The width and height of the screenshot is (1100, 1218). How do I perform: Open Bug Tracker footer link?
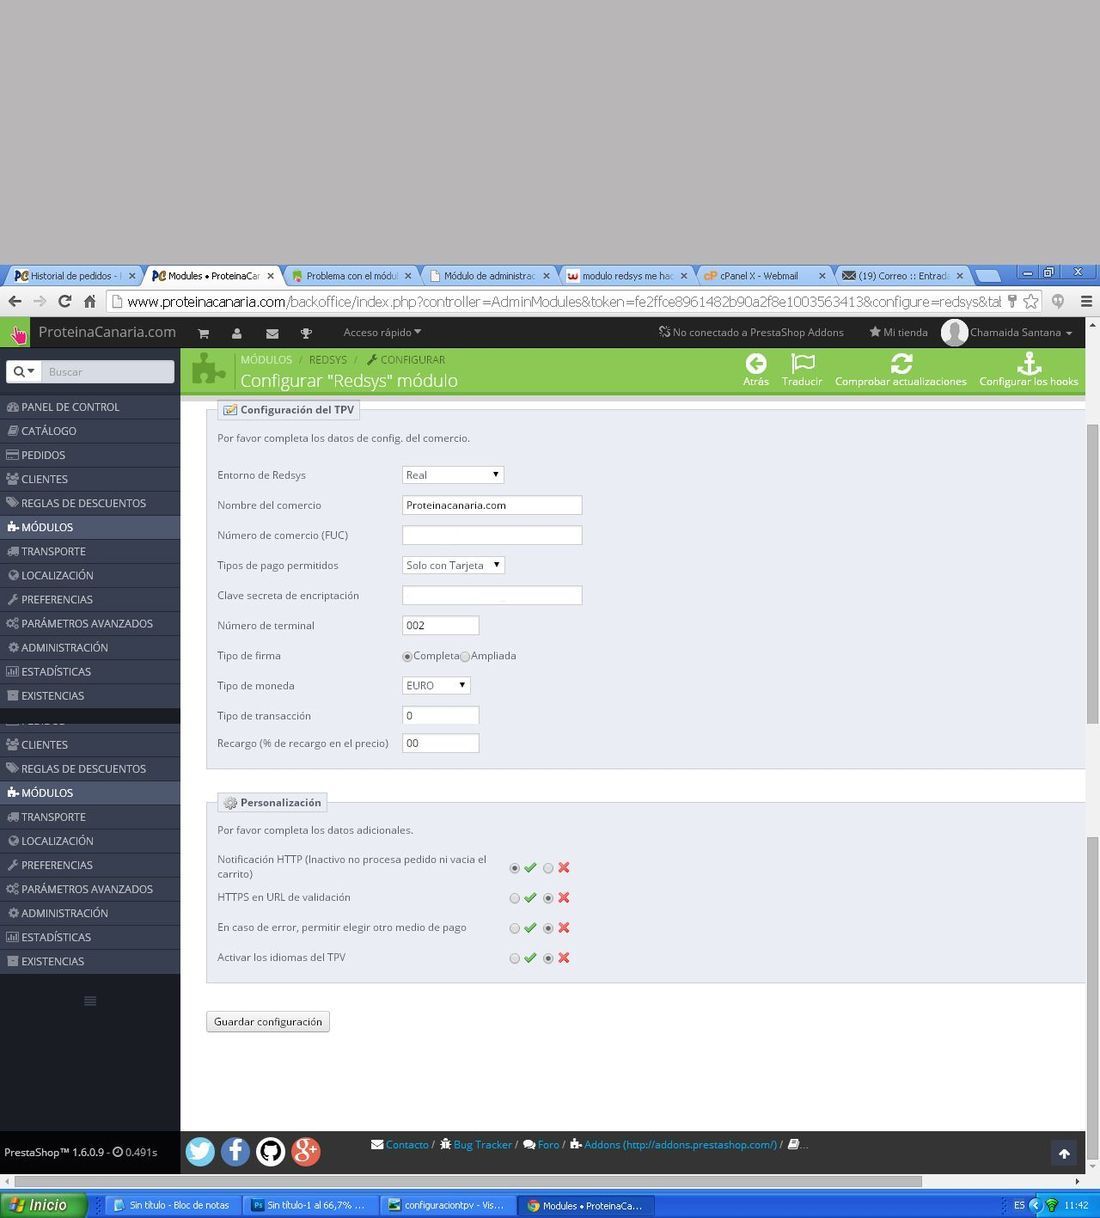click(x=475, y=1145)
